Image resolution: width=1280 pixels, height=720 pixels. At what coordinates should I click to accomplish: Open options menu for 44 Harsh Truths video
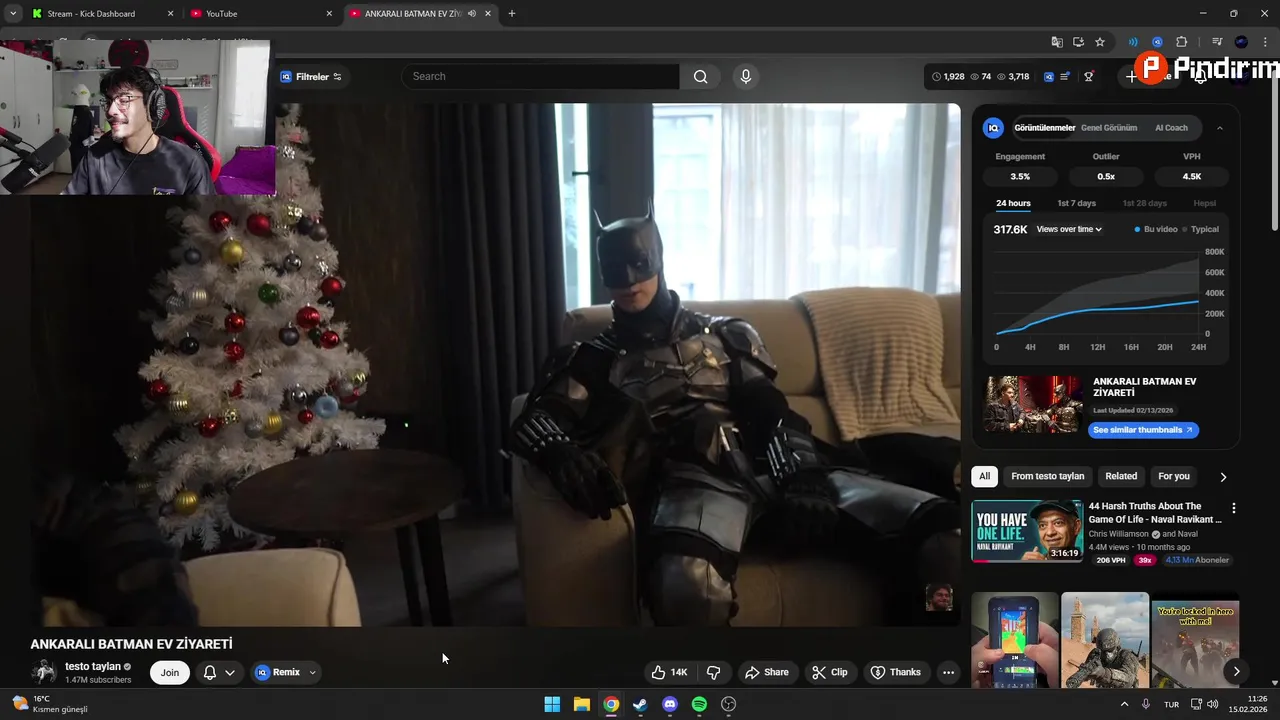click(x=1233, y=508)
